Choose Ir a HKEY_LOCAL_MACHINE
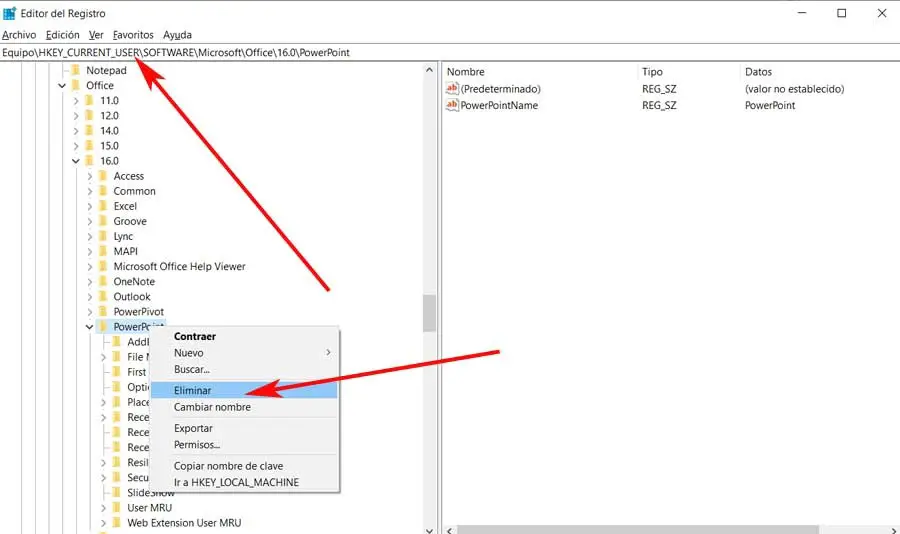The image size is (900, 534). [244, 483]
